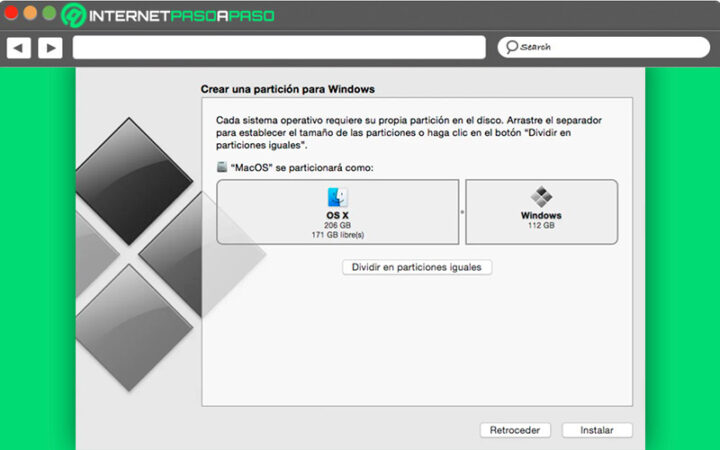
Task: Select the OS X partition box
Action: (x=338, y=212)
